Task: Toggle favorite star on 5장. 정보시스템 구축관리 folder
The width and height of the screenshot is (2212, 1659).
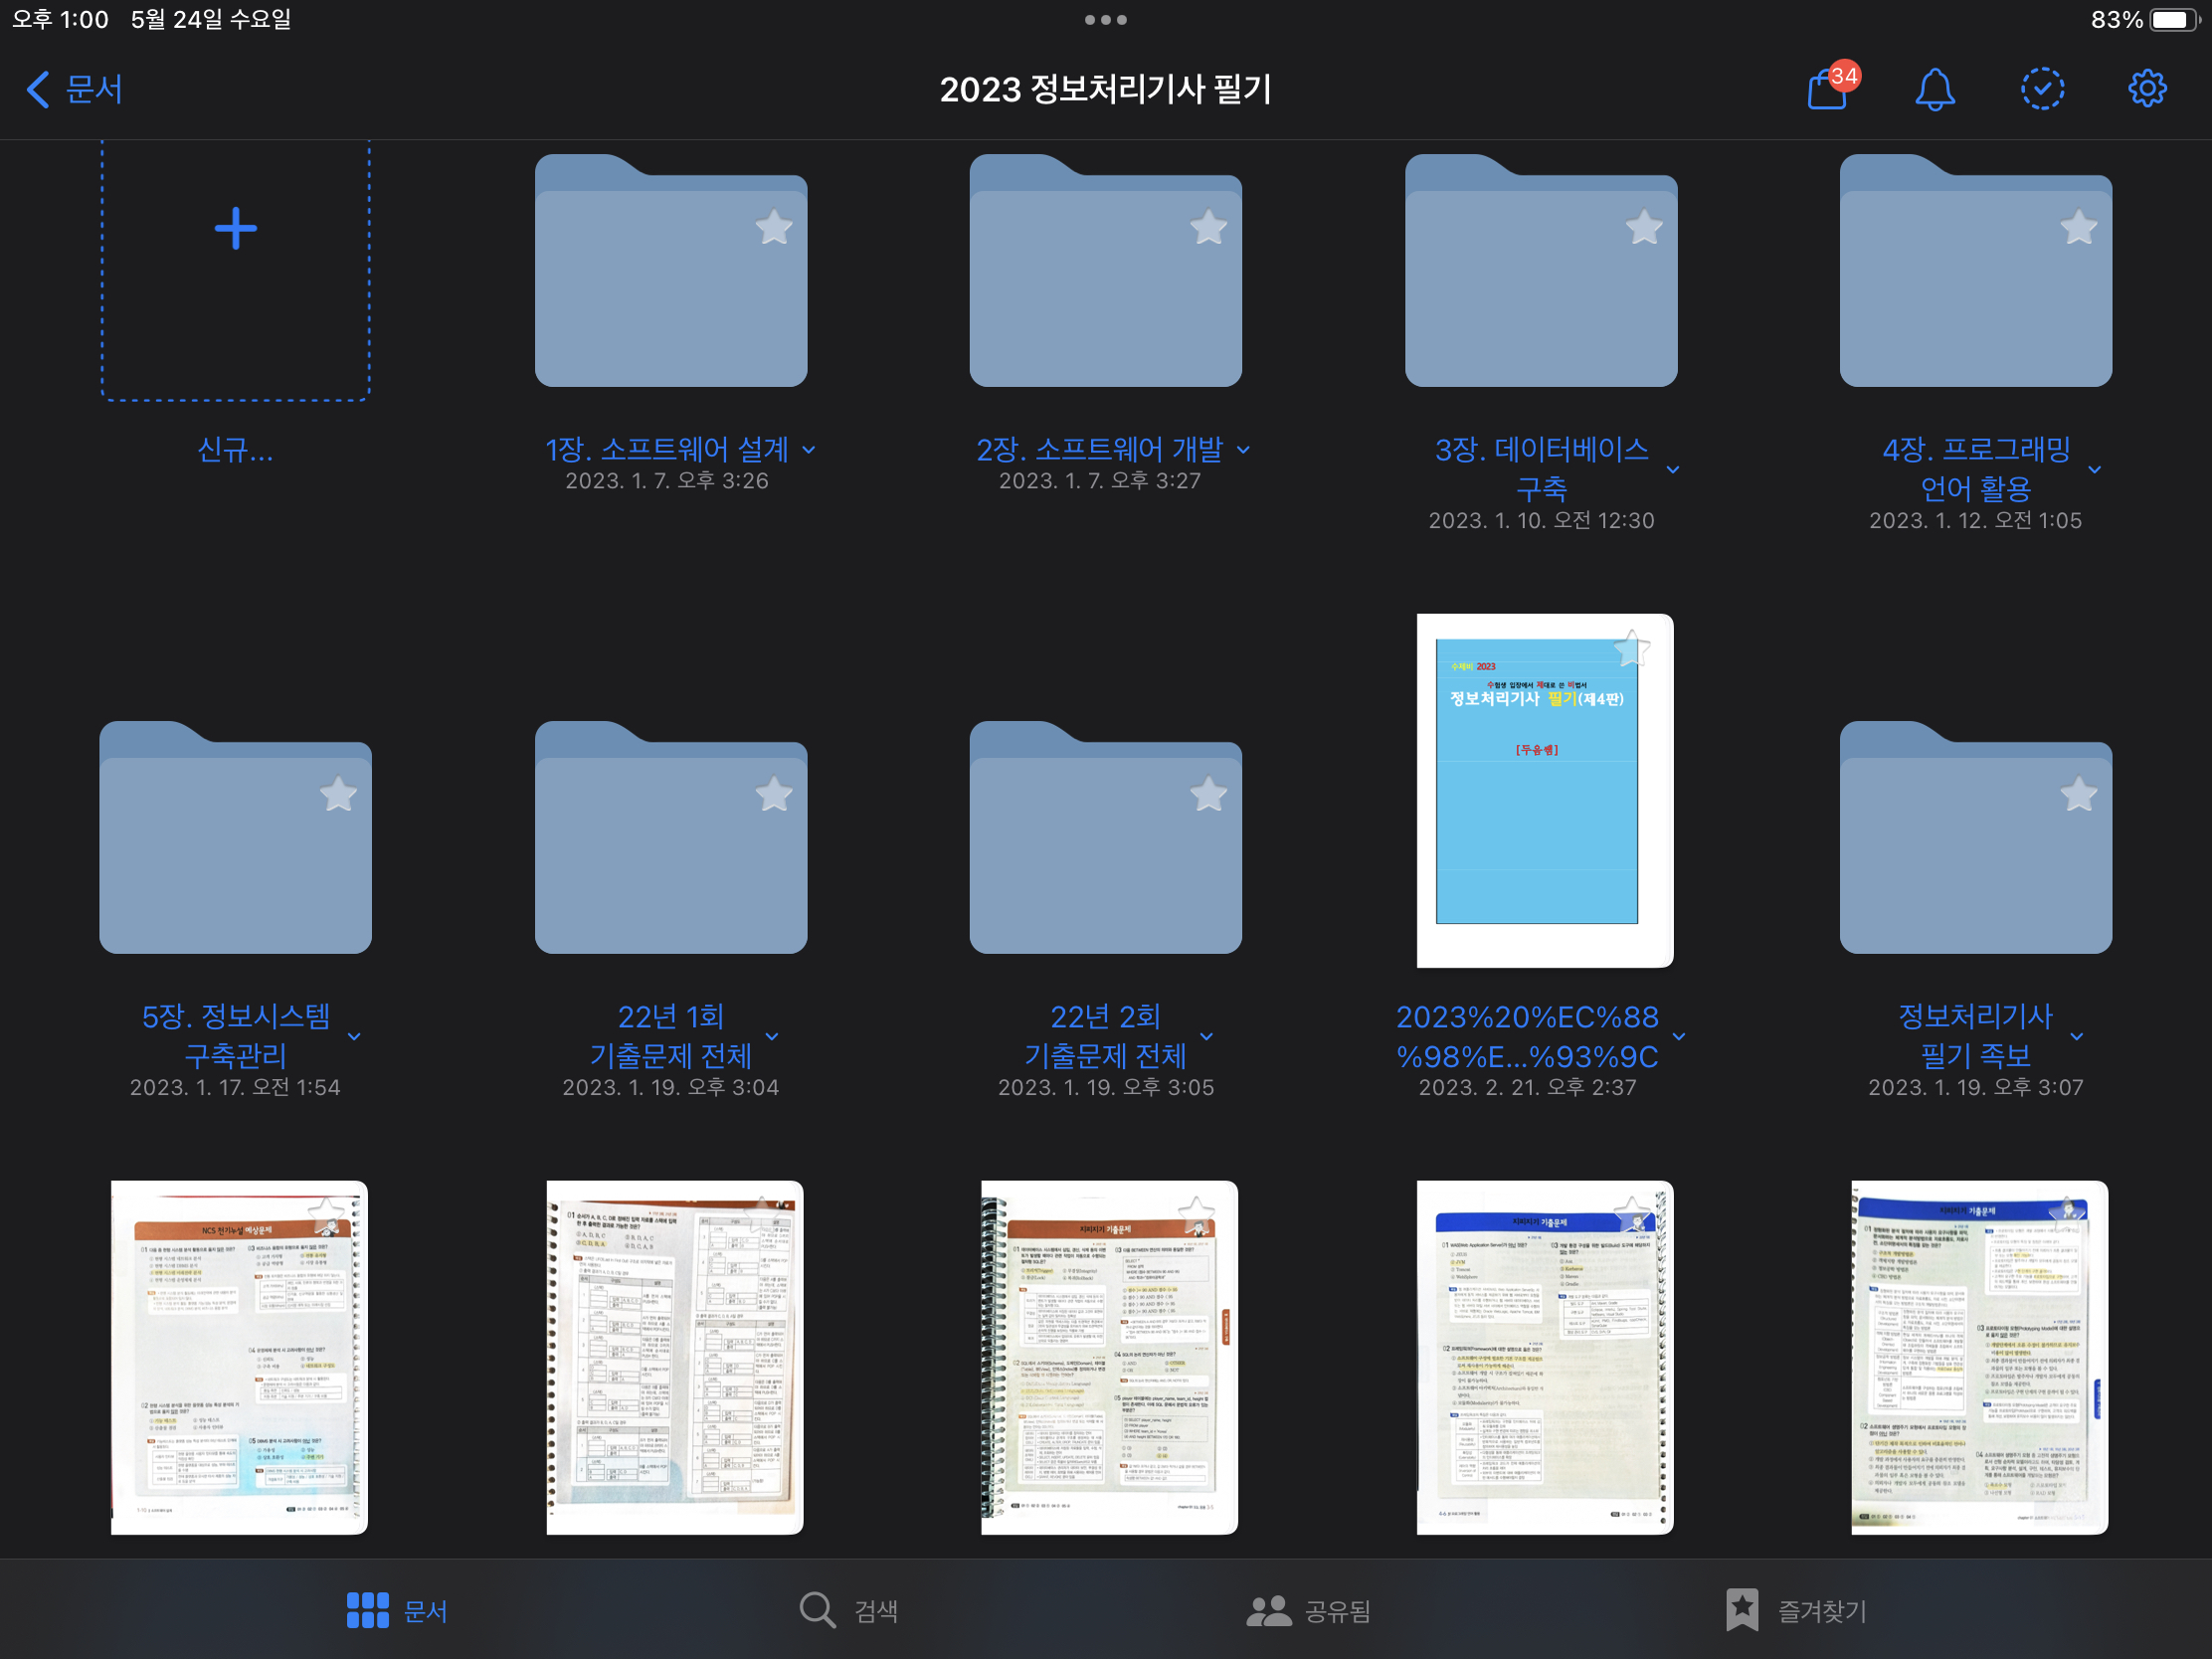Action: coord(338,795)
